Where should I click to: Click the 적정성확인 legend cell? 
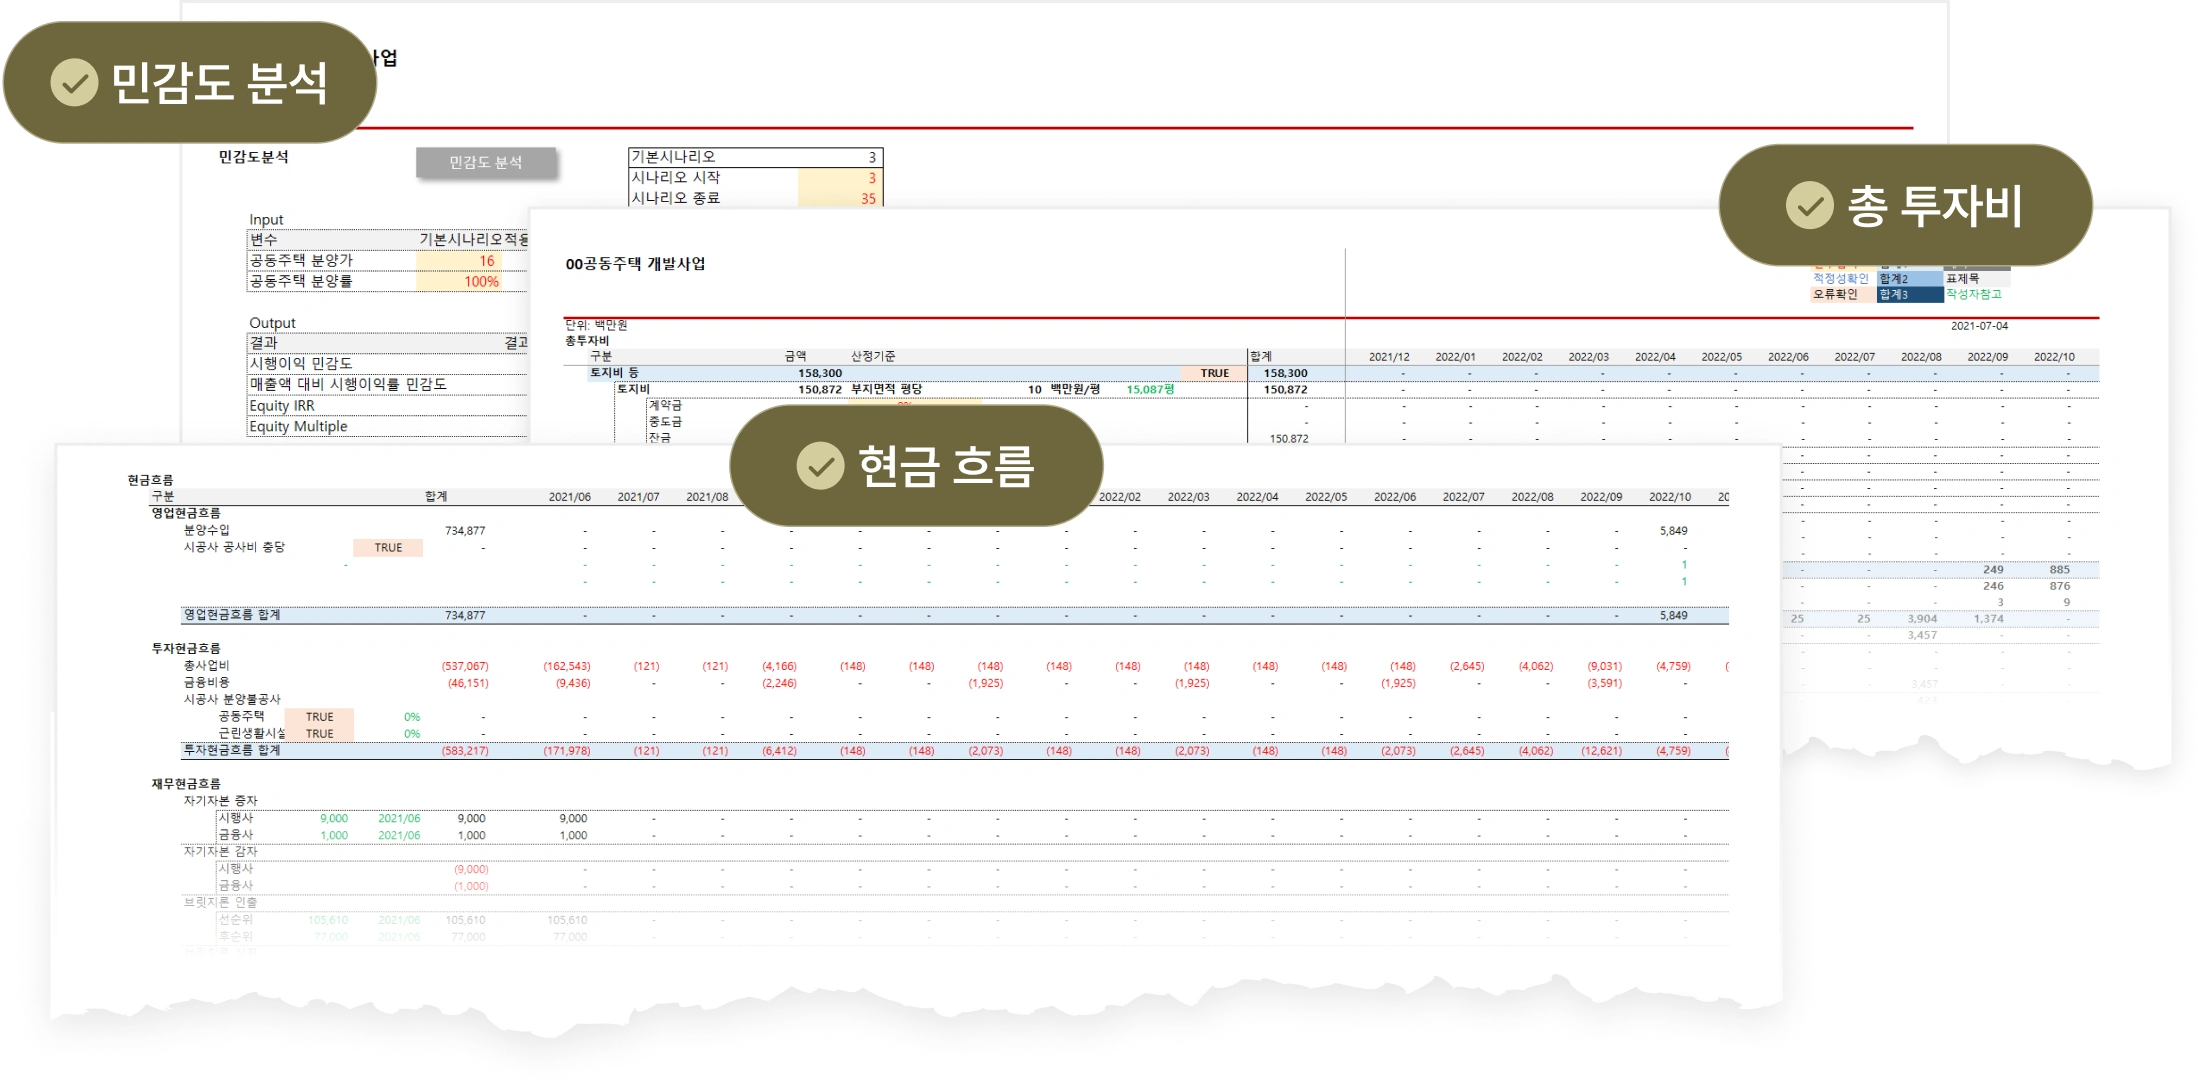point(1841,278)
